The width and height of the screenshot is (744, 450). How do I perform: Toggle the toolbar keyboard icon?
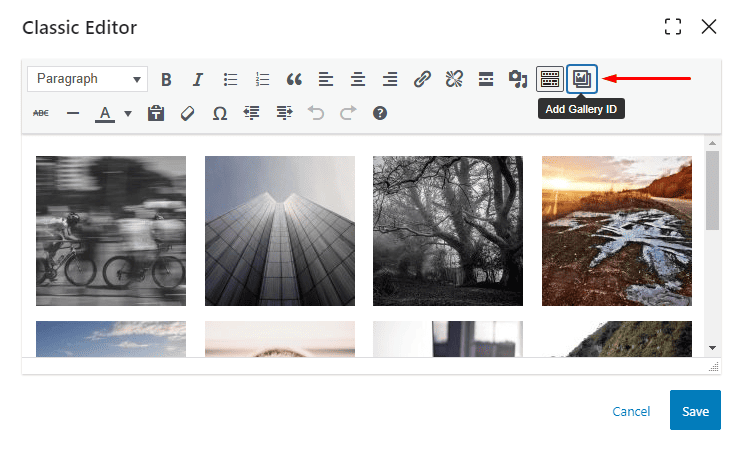(x=550, y=79)
